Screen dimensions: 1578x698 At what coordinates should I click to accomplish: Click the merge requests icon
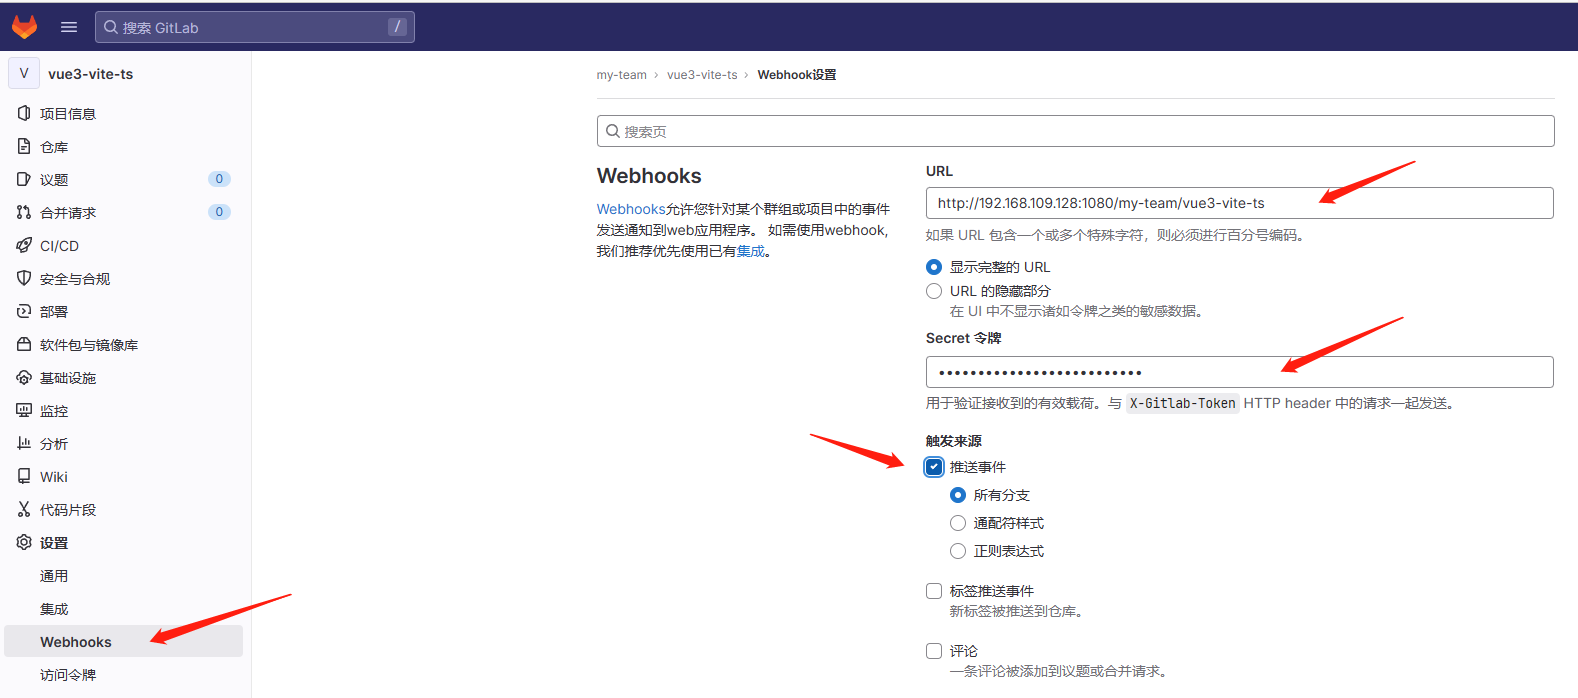click(x=24, y=213)
